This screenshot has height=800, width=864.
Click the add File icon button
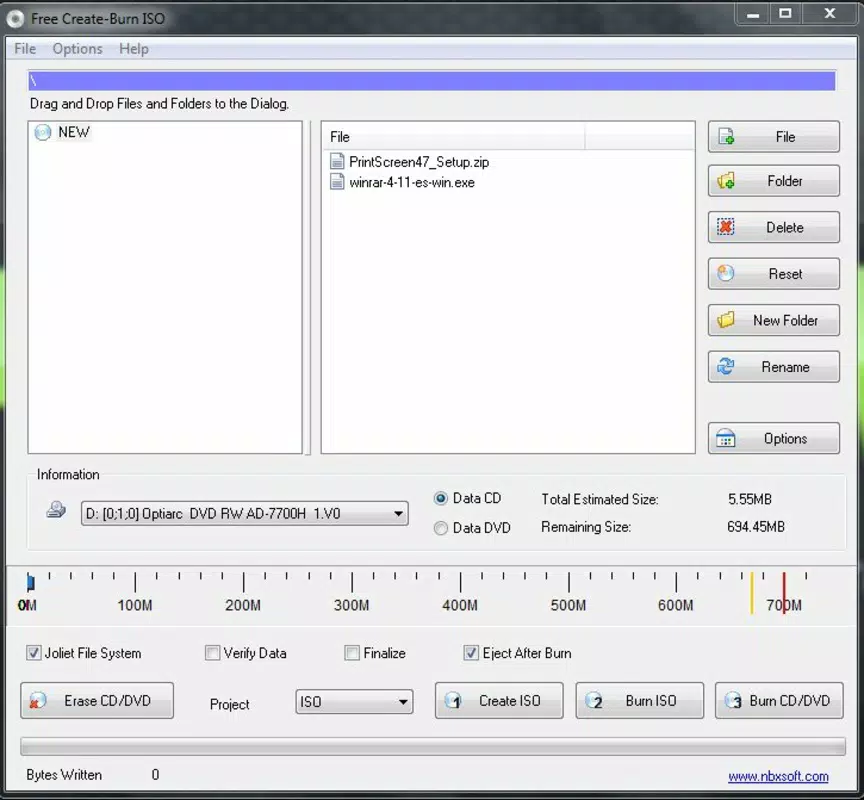726,136
